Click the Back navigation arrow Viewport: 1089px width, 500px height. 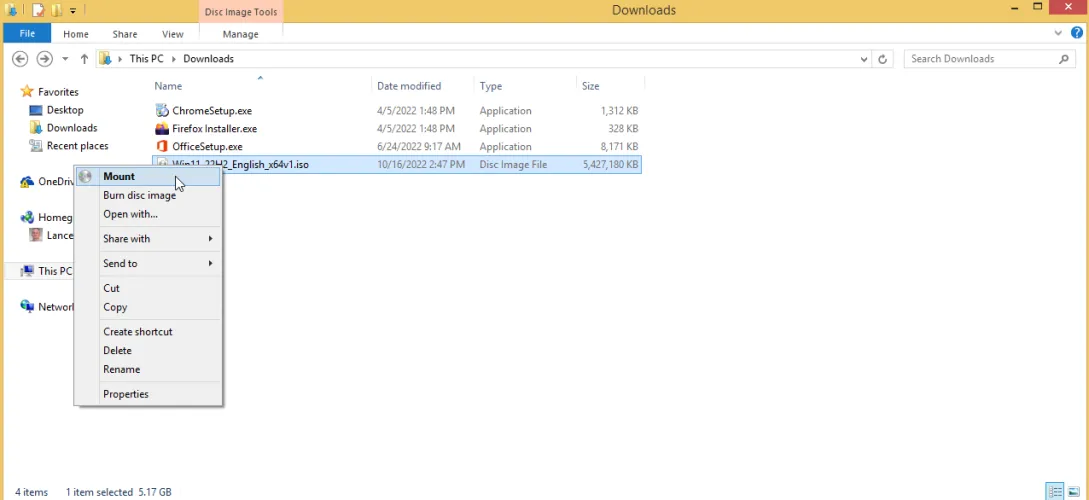(20, 59)
